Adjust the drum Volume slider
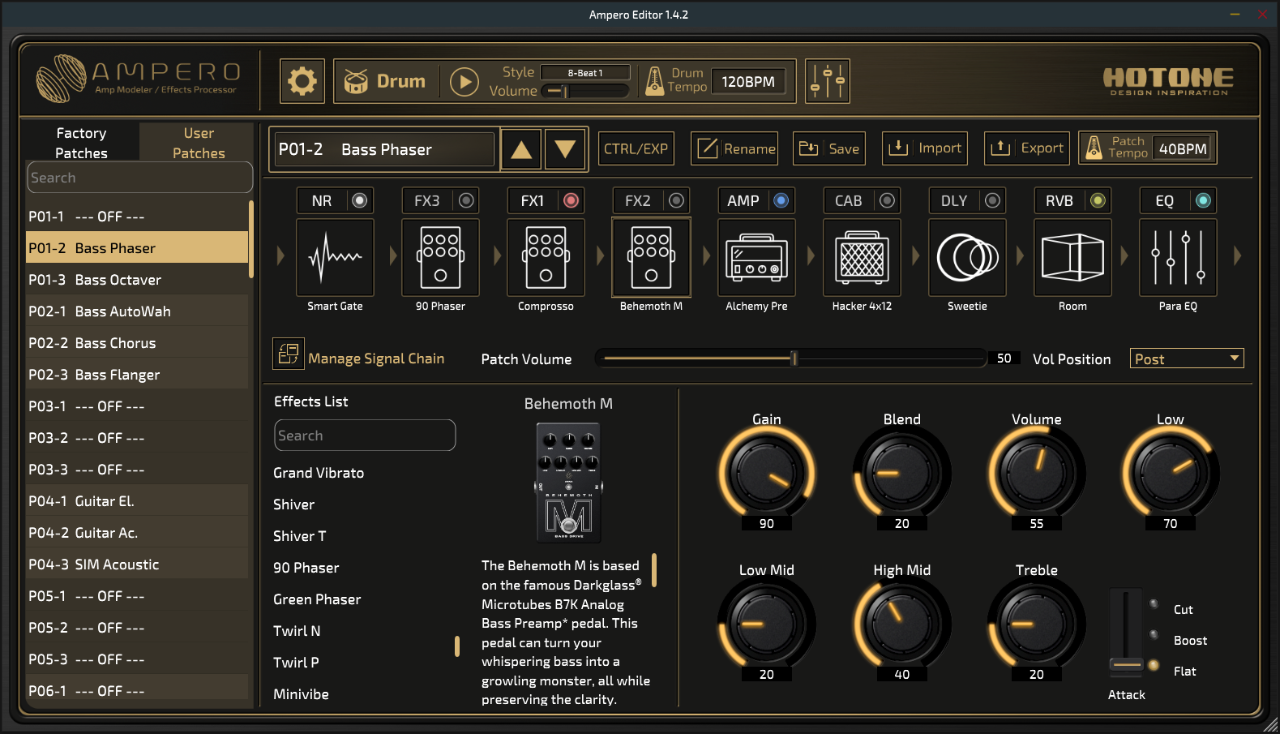 585,91
